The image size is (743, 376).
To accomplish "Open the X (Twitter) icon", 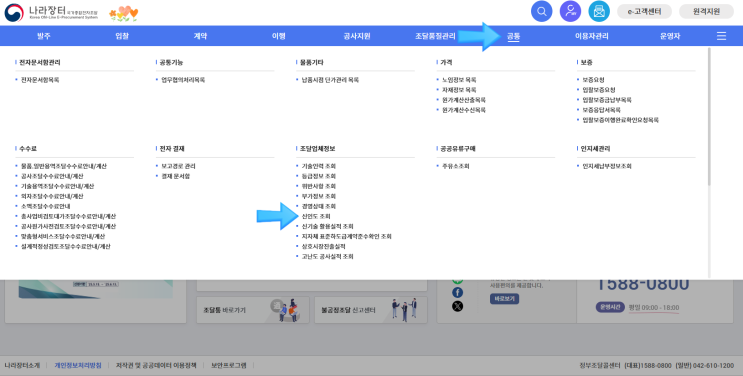I will click(457, 306).
